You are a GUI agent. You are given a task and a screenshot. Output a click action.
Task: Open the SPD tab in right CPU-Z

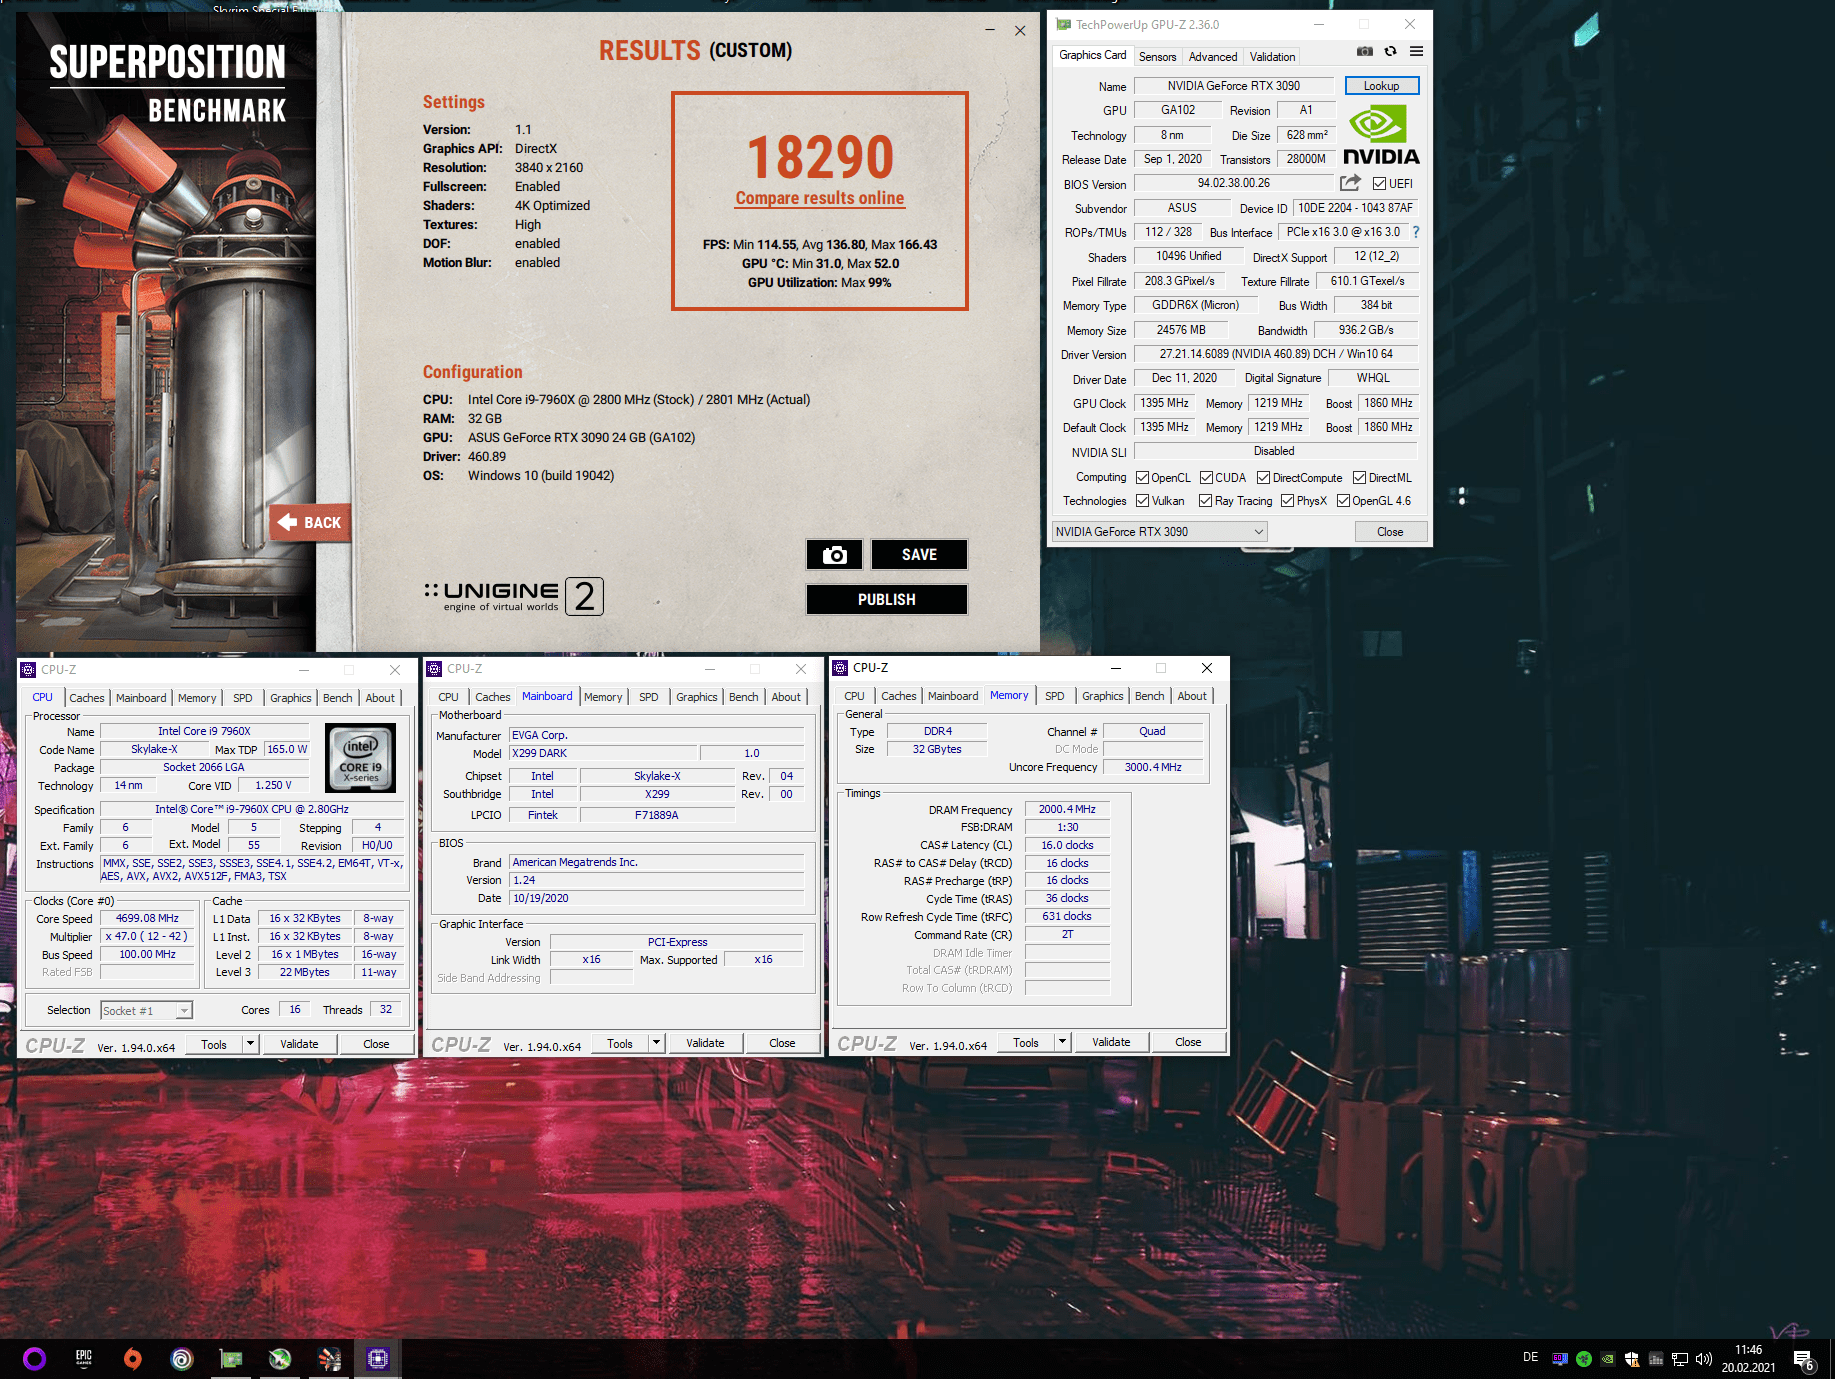click(x=1054, y=696)
